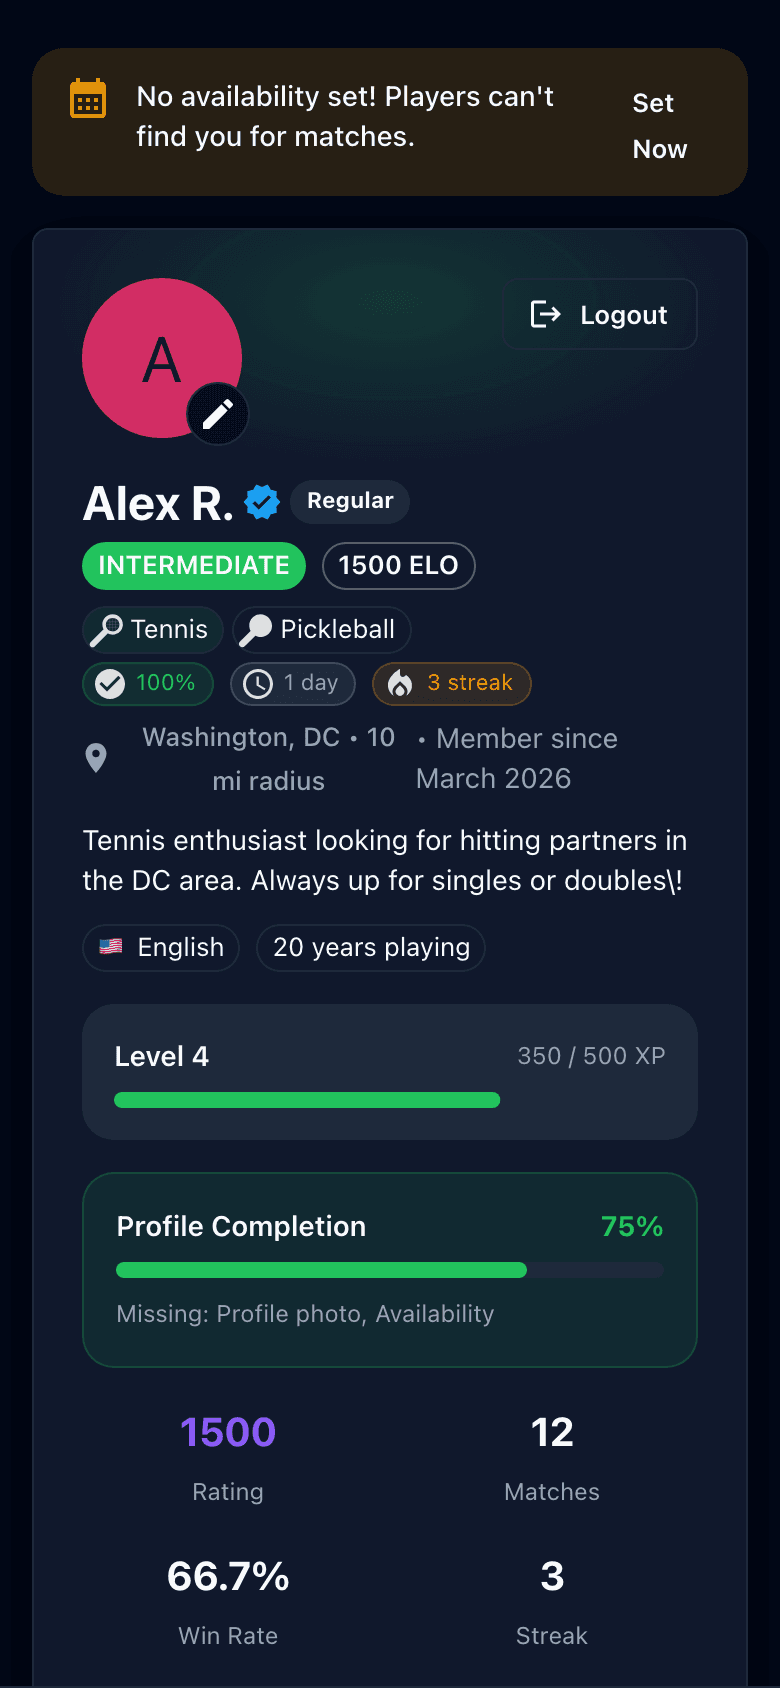Click the pink avatar circle with letter A
The width and height of the screenshot is (780, 1688).
[x=162, y=358]
